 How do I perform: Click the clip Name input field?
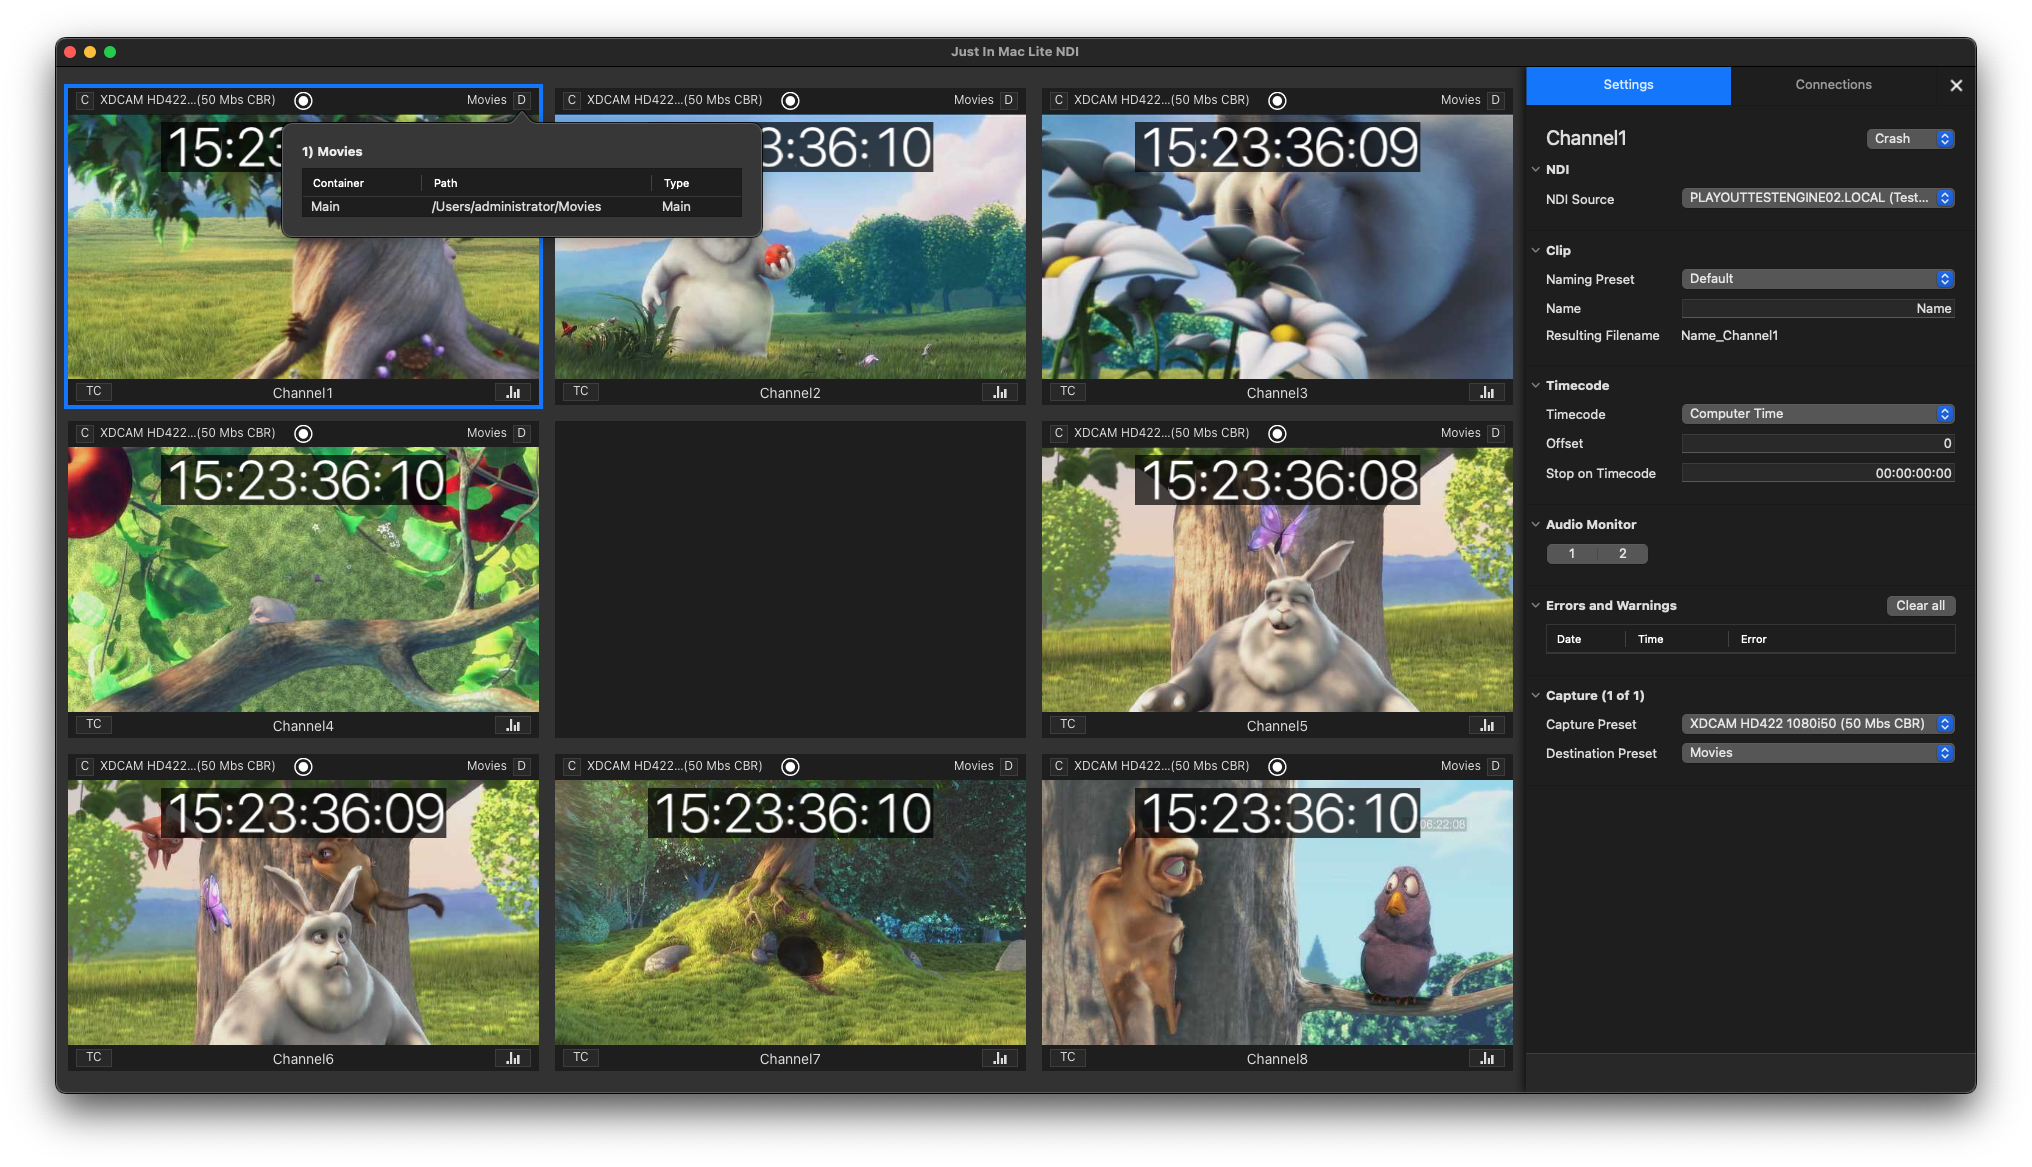tap(1818, 309)
